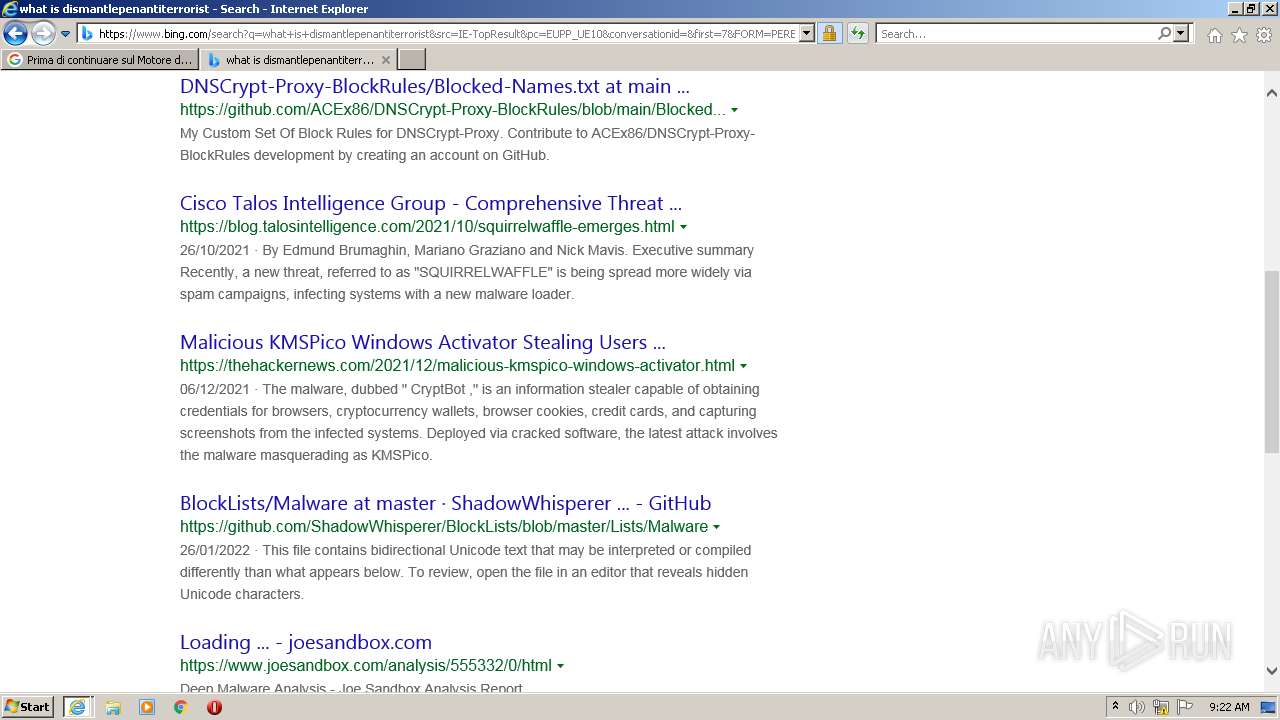Open DNSCrypt-Proxy-BlockRules Blocked-Names.txt result

pos(434,86)
